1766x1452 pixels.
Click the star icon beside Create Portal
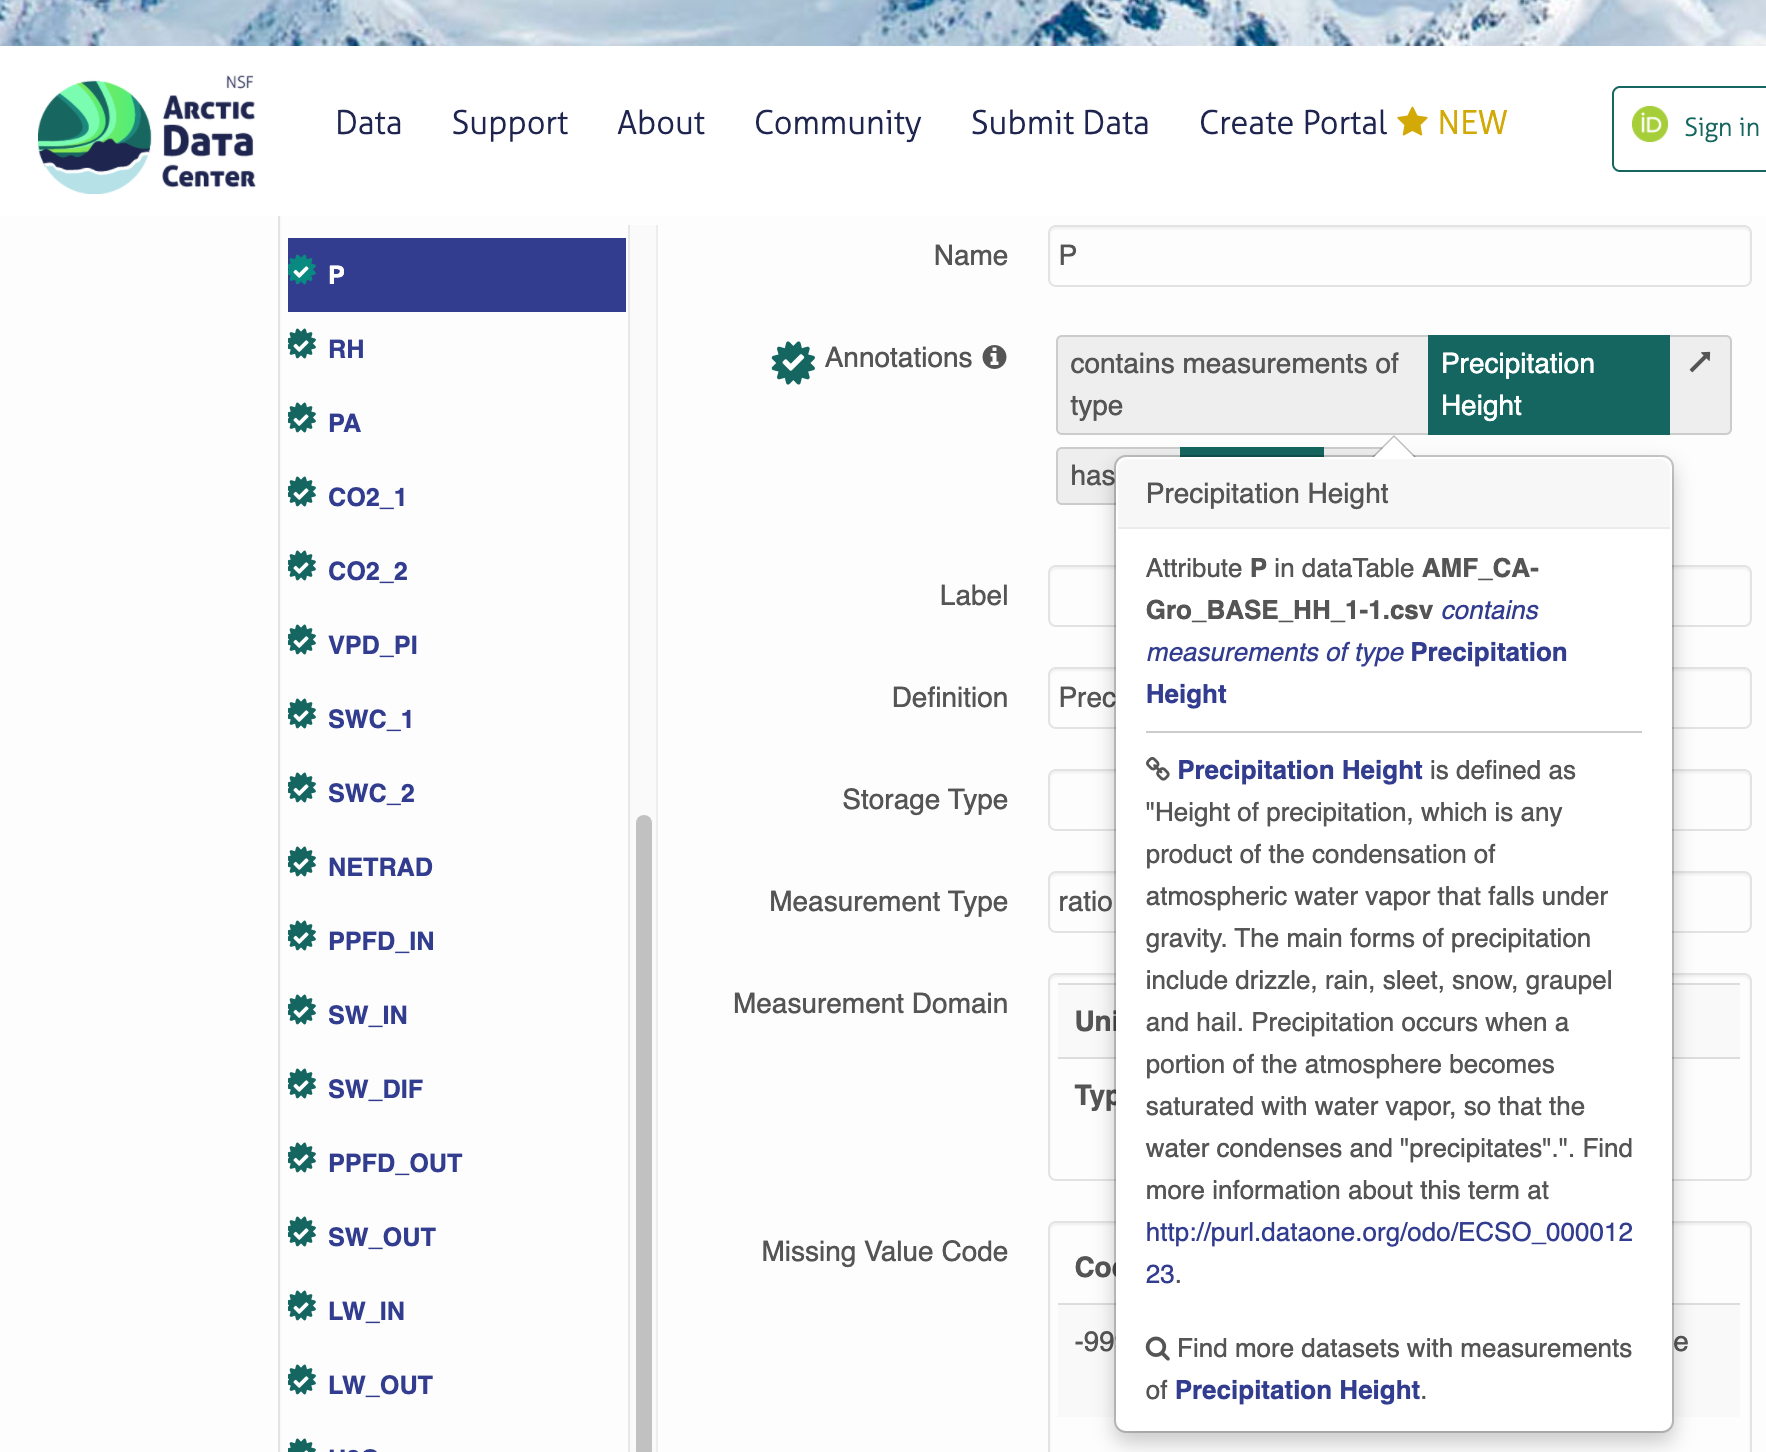tap(1412, 122)
